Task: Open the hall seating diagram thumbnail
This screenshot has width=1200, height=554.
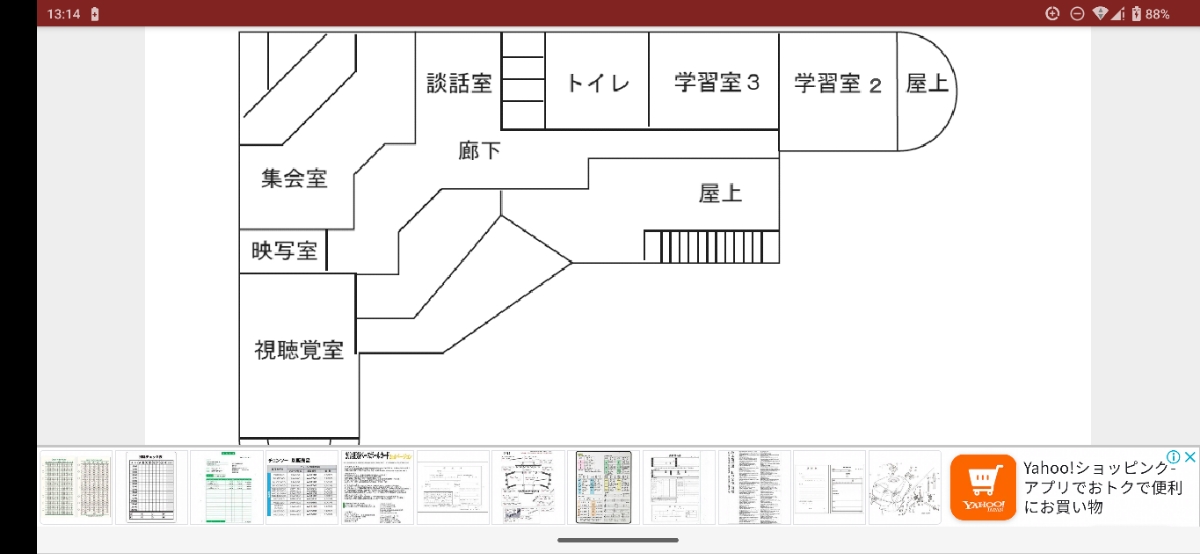Action: [528, 487]
